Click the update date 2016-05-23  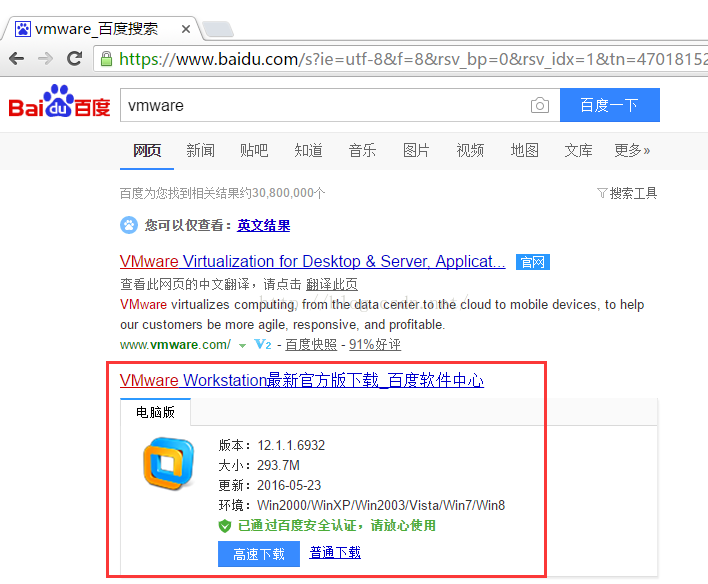tap(289, 485)
